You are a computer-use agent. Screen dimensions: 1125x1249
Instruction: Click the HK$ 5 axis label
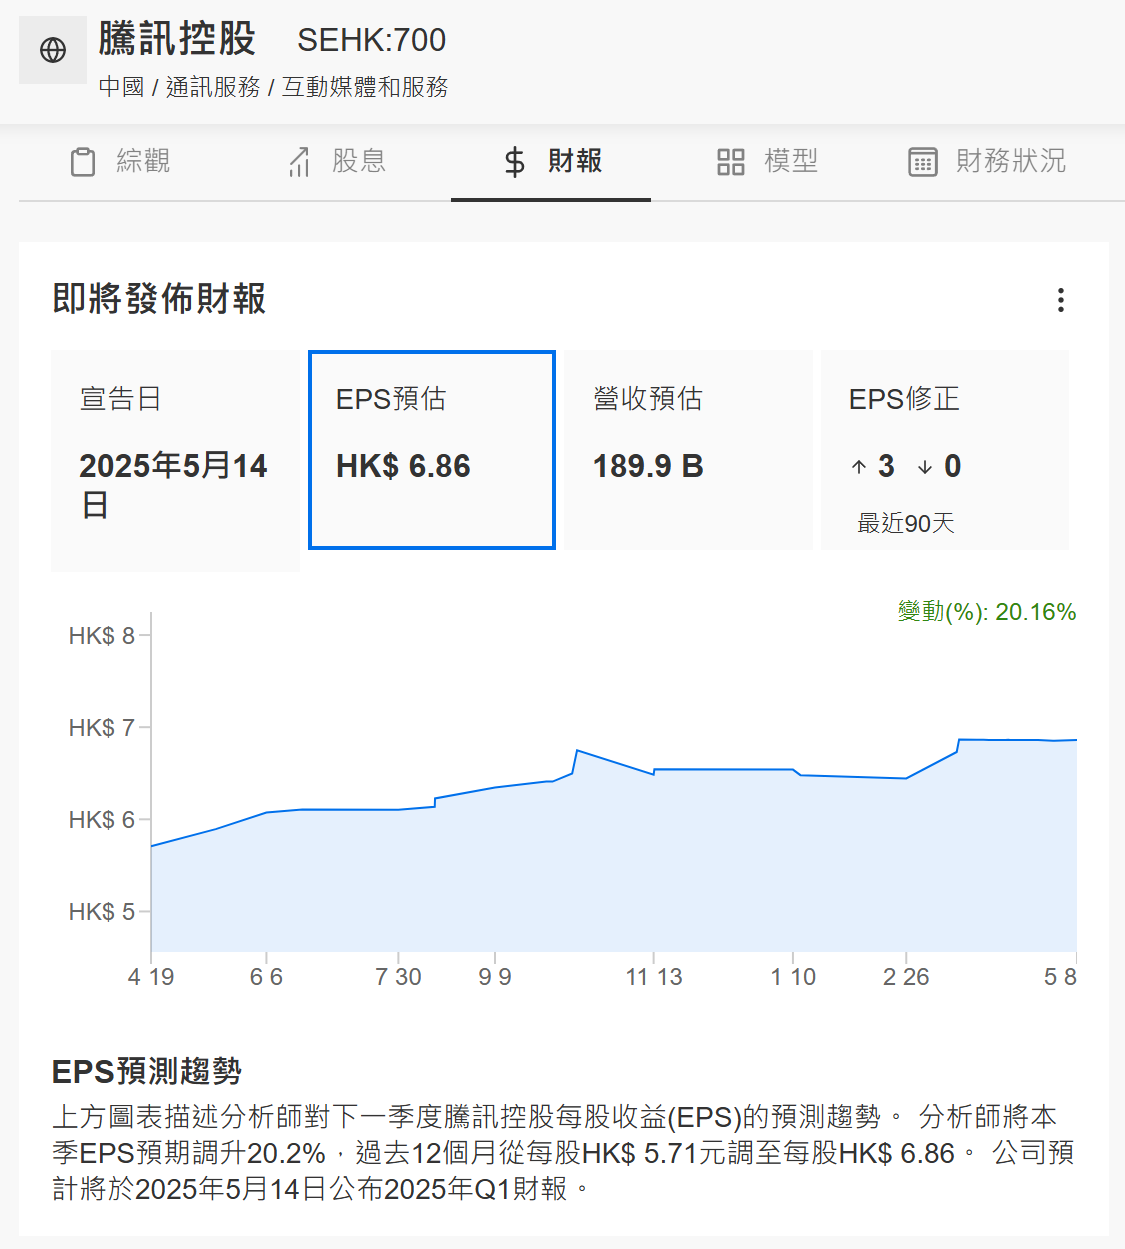(x=102, y=912)
